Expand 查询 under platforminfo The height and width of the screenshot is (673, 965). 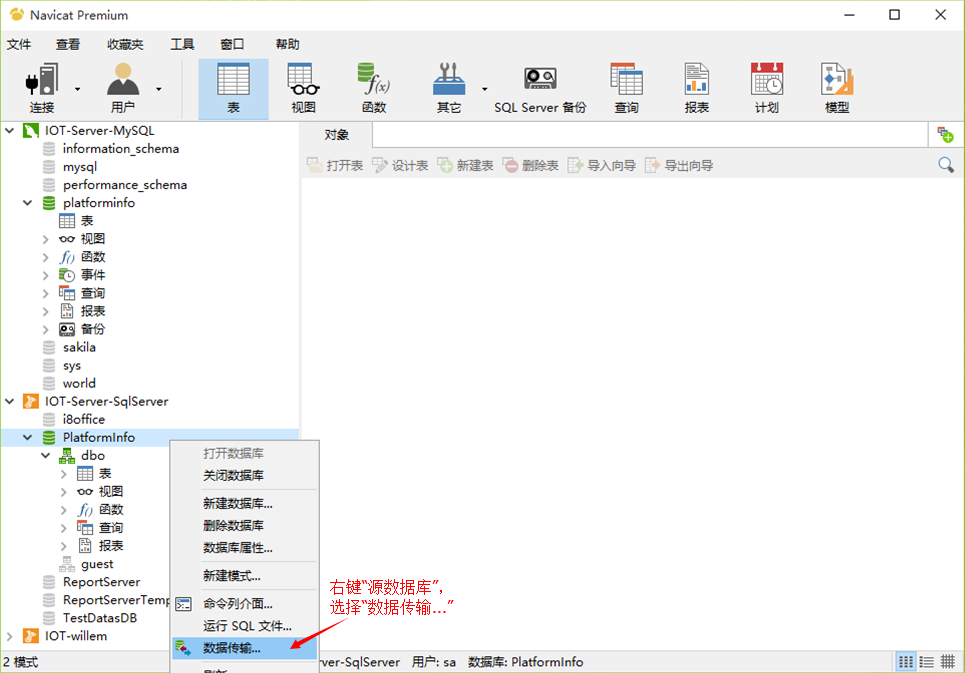click(x=46, y=293)
